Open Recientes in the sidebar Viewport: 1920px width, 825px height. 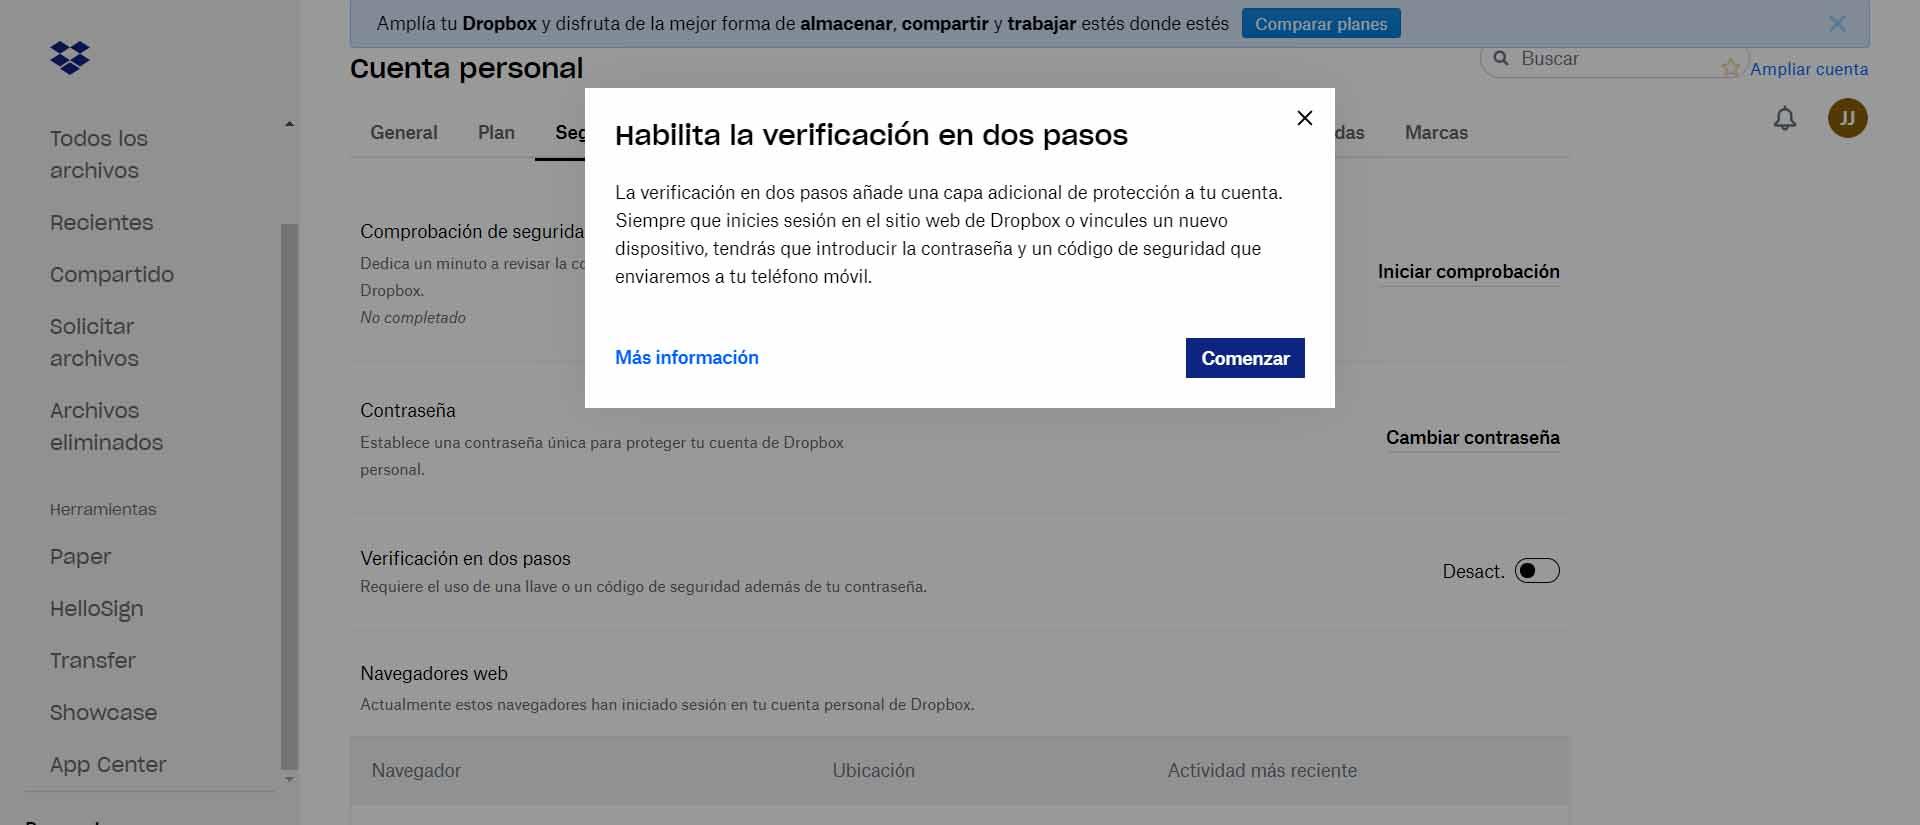tap(102, 222)
